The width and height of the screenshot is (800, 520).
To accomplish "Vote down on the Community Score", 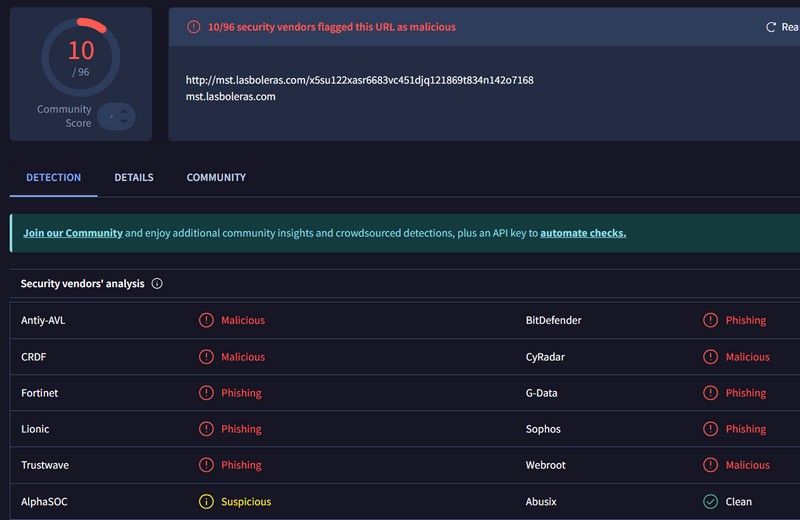I will (x=124, y=123).
